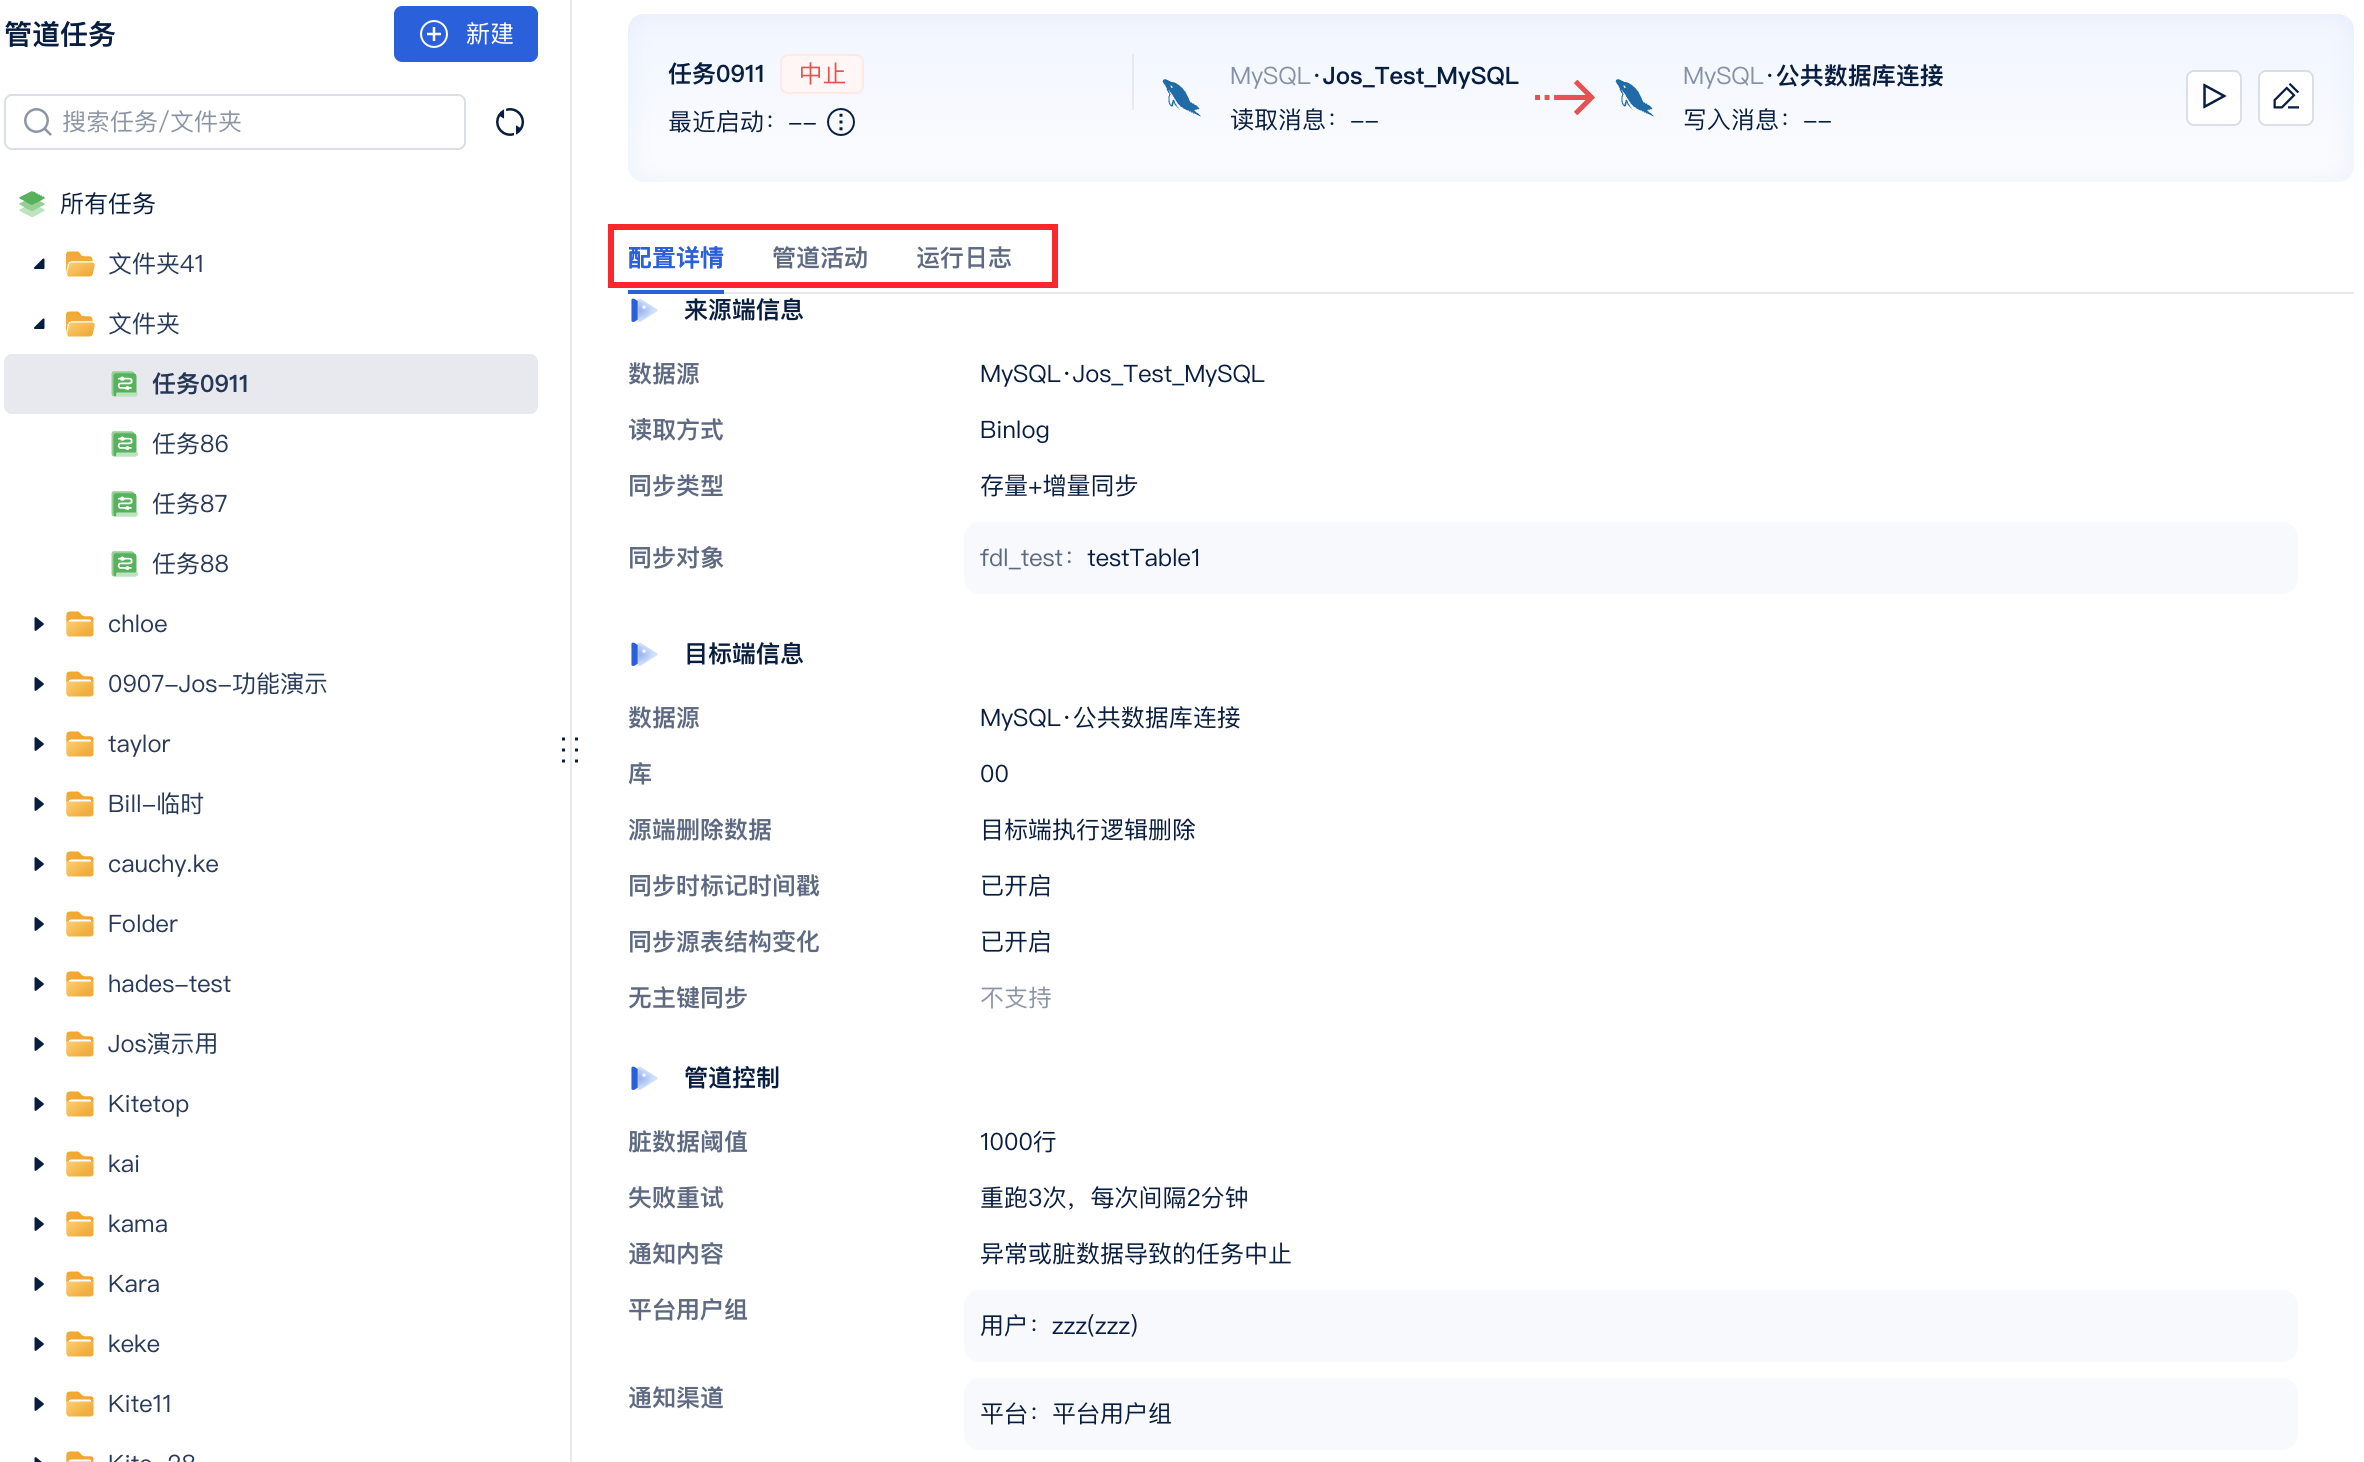Click the 来源端信息 section arrow icon
This screenshot has width=2364, height=1462.
pos(643,310)
